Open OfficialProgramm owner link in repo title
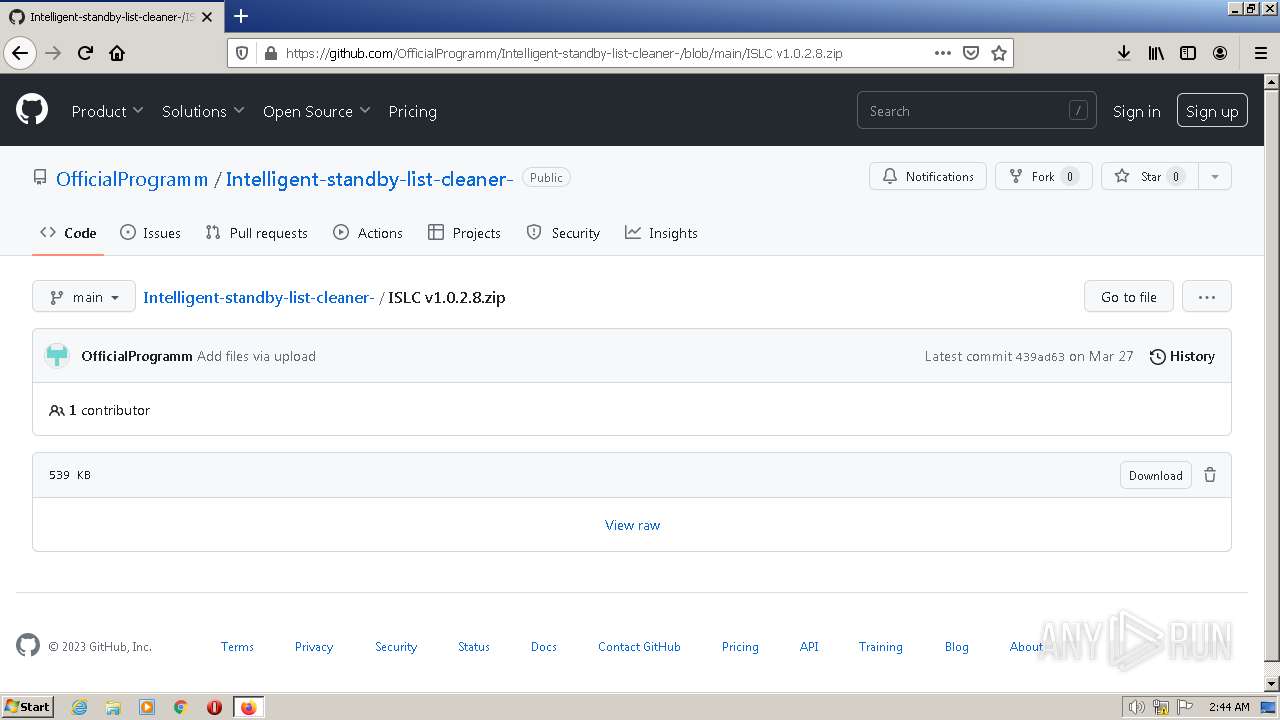 pyautogui.click(x=132, y=179)
